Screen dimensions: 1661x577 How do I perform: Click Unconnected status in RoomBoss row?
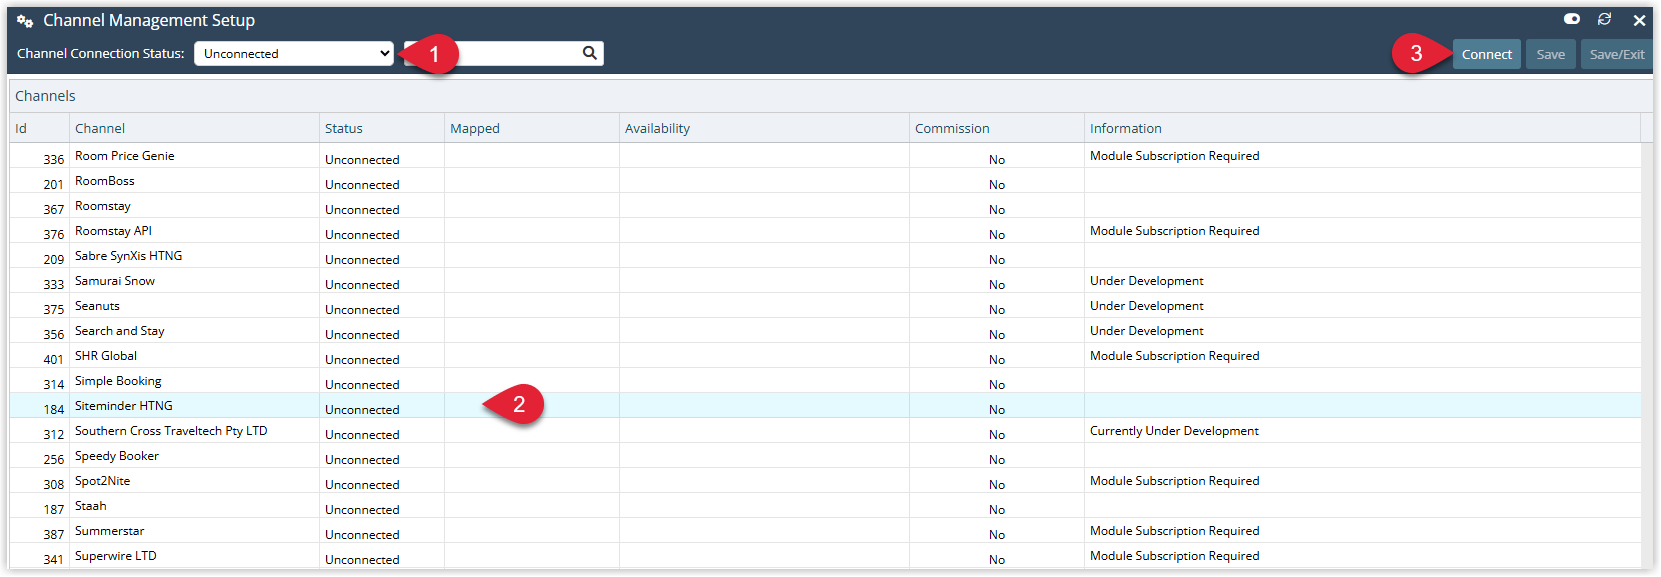[362, 184]
